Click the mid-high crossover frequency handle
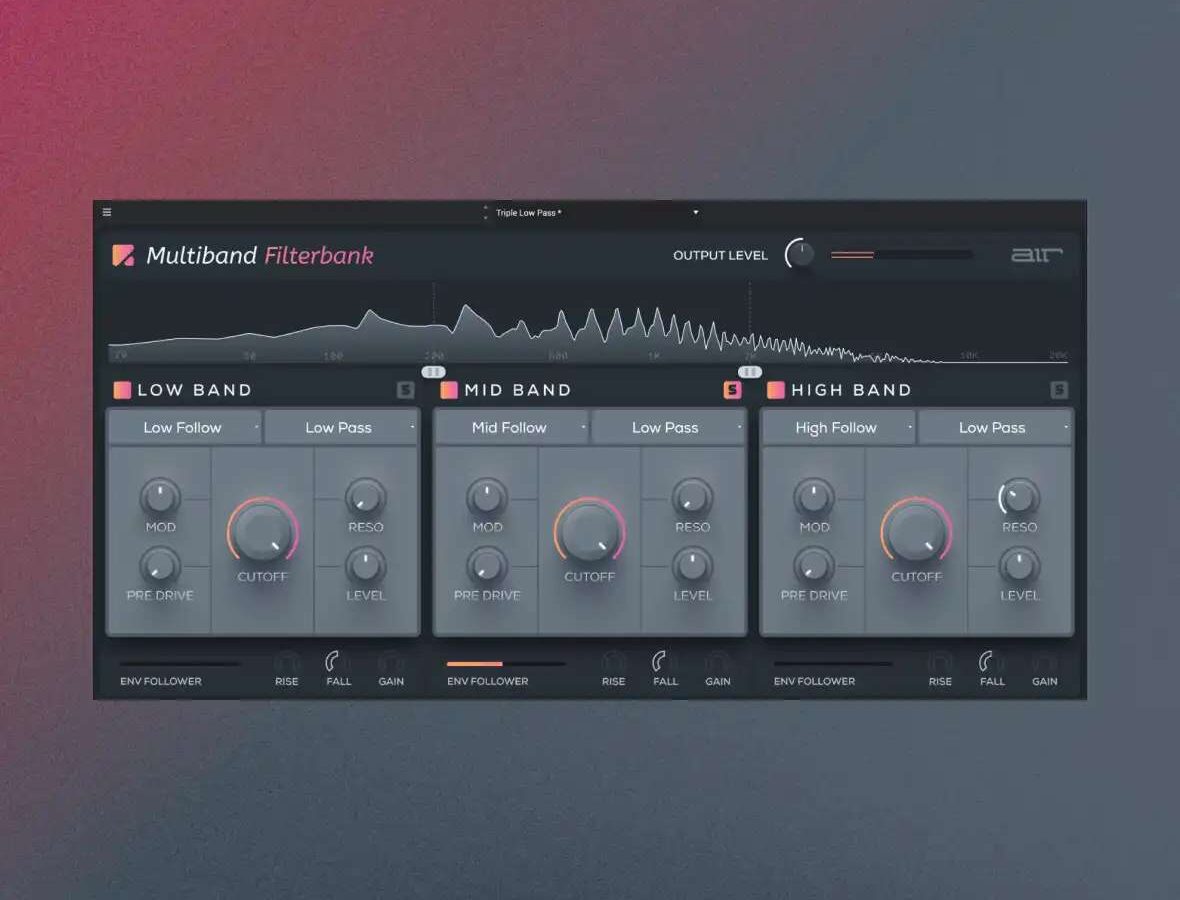The image size is (1180, 900). click(750, 371)
